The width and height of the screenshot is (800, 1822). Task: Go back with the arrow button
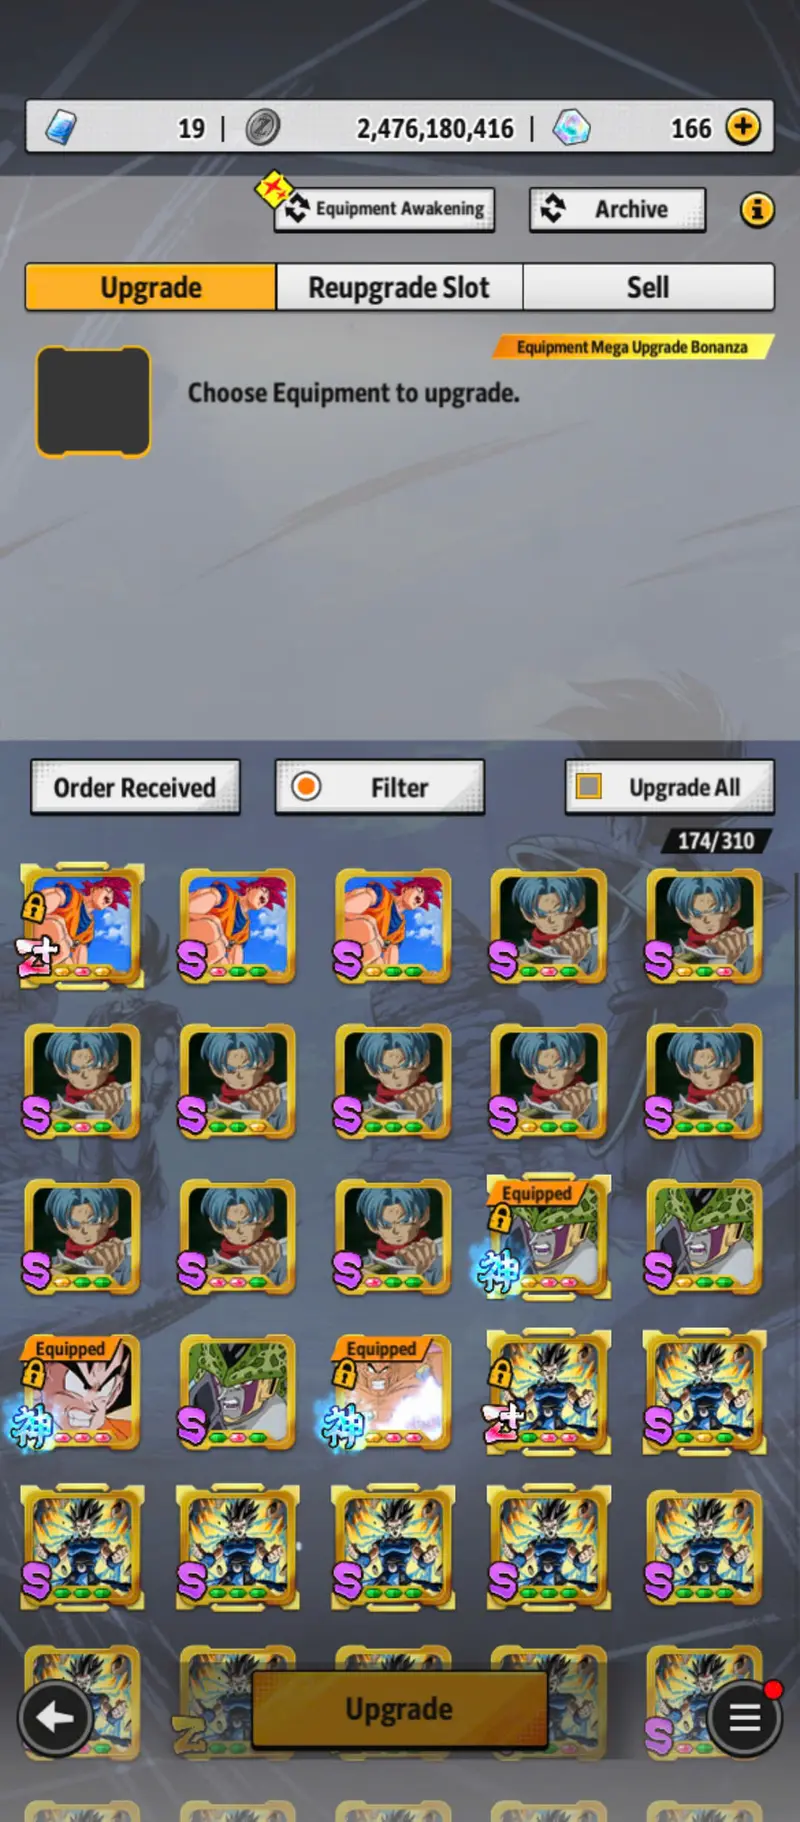click(x=55, y=1718)
